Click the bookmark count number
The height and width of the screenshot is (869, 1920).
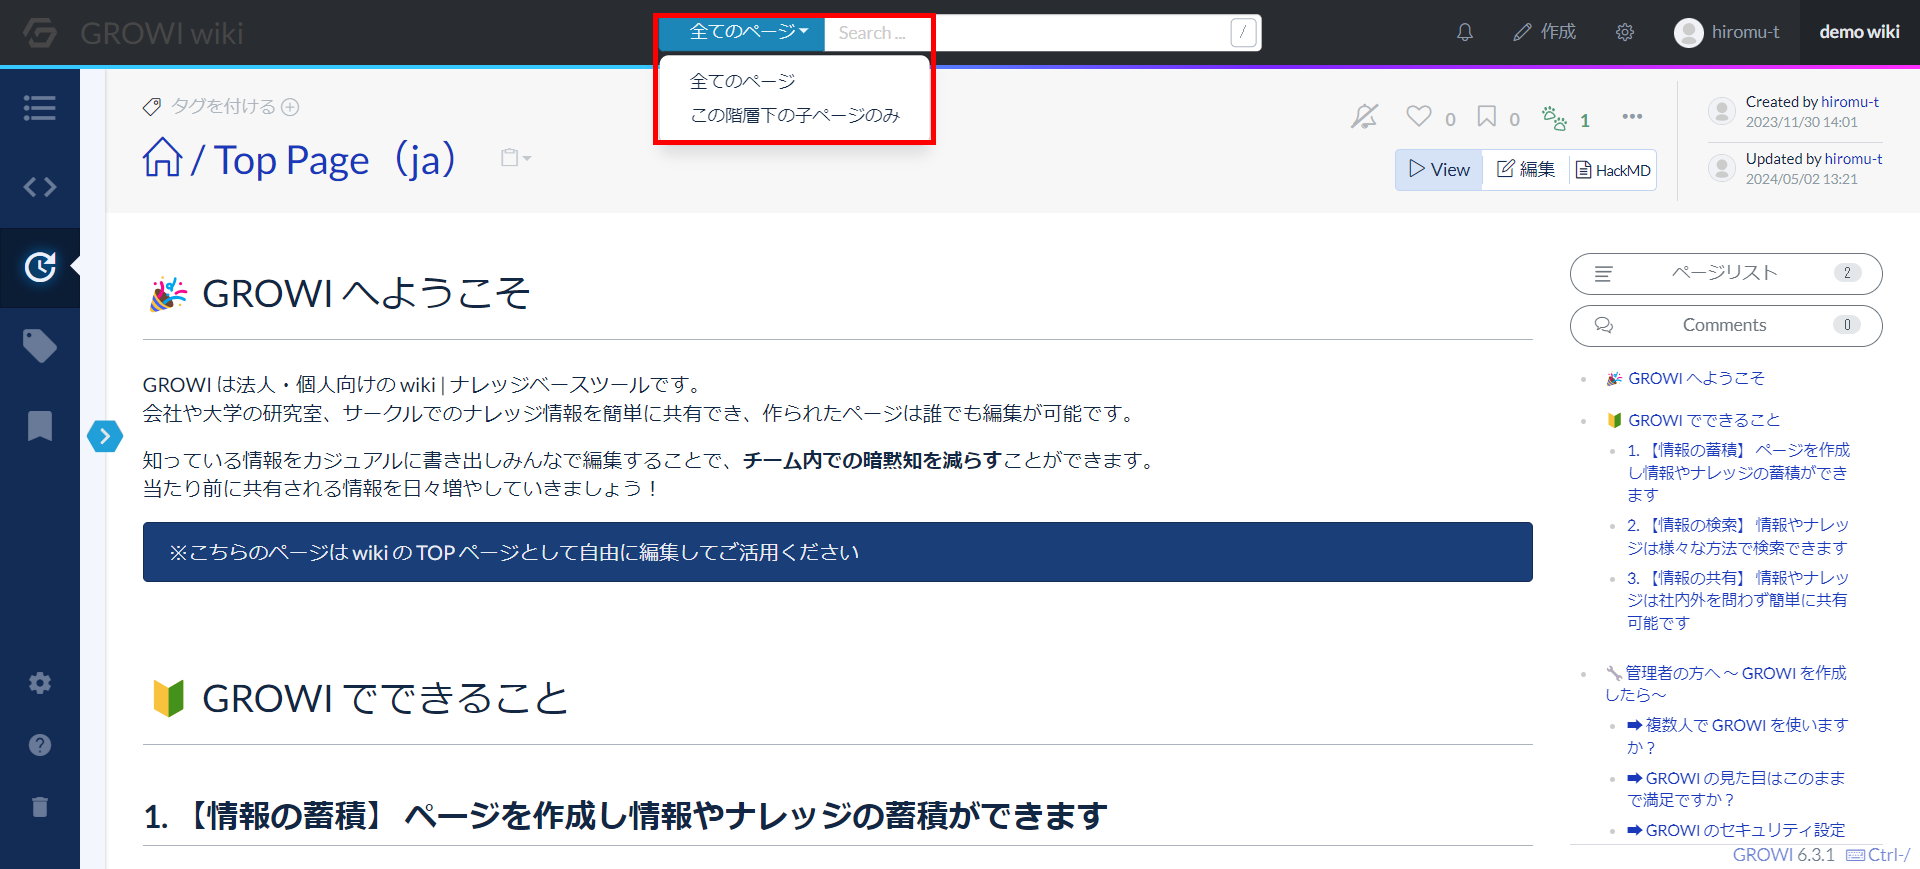click(1514, 120)
